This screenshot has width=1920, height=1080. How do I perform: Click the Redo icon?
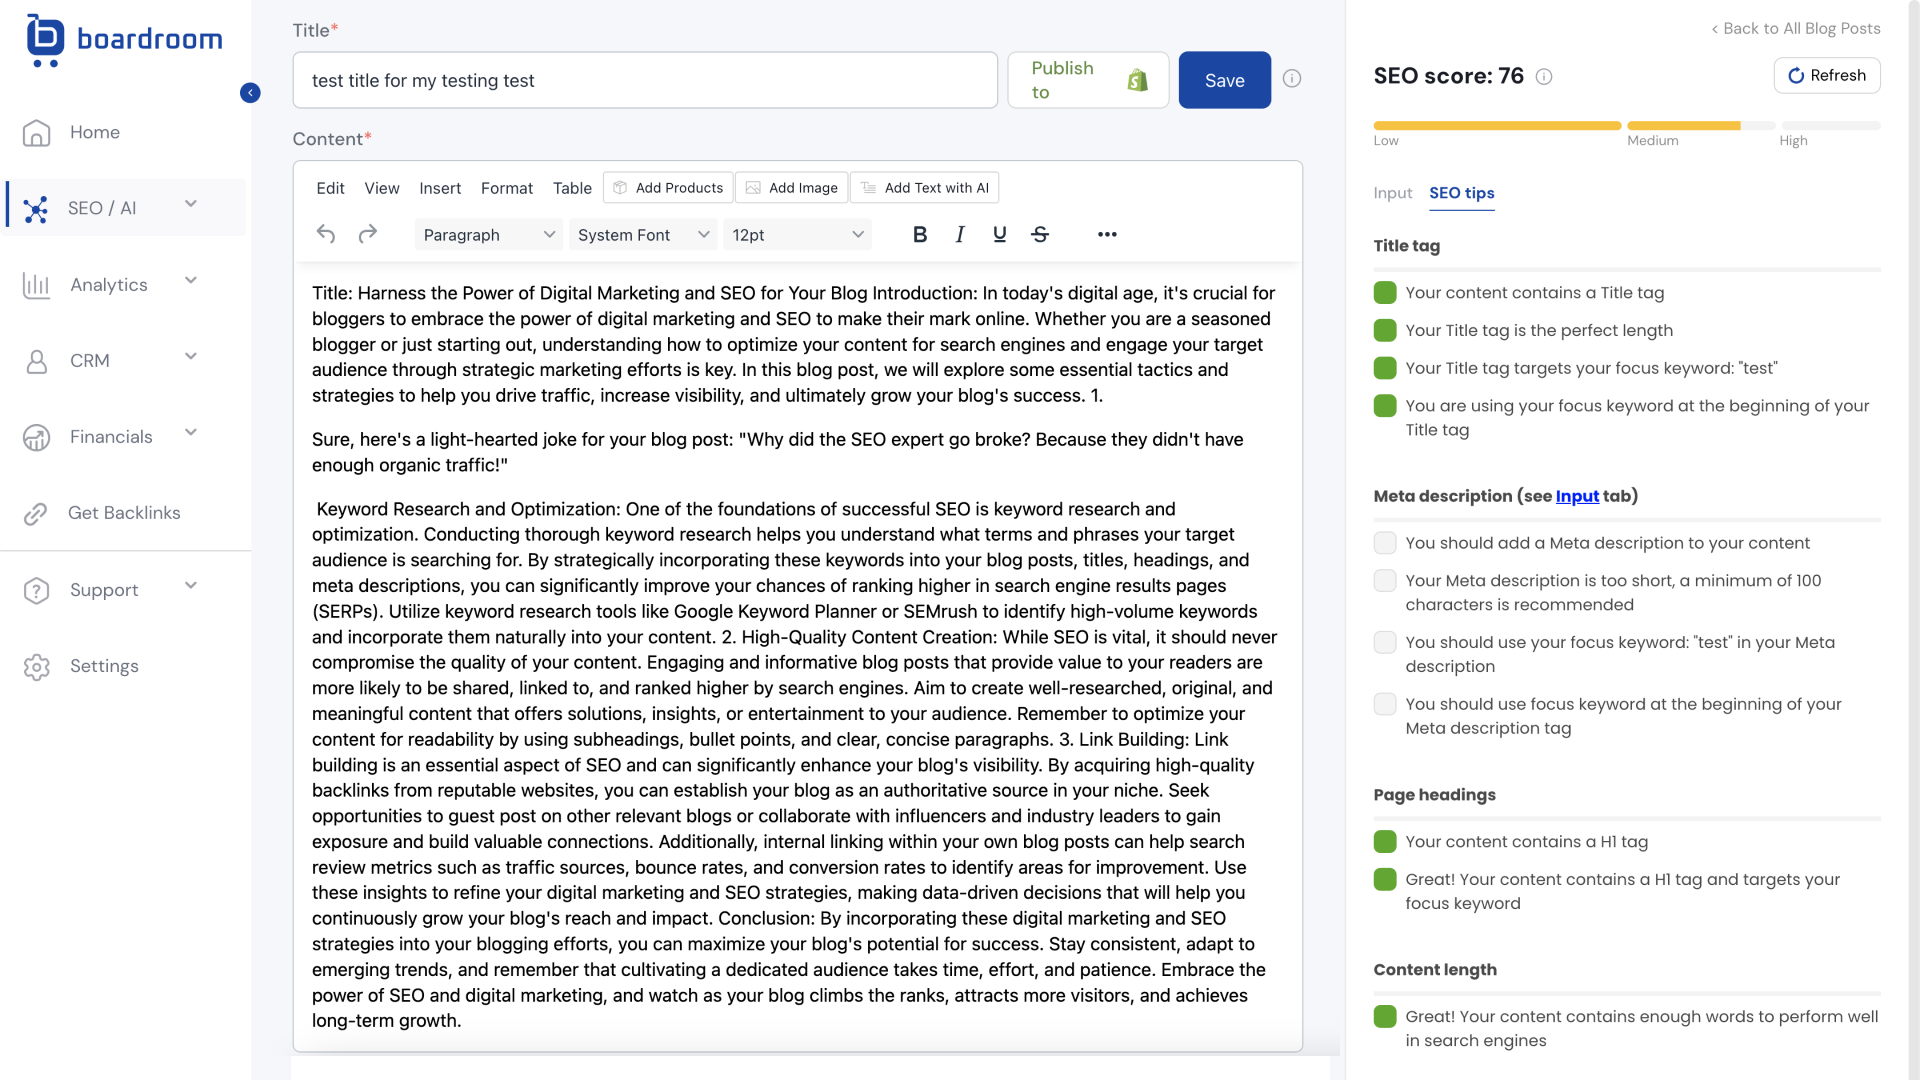[368, 233]
